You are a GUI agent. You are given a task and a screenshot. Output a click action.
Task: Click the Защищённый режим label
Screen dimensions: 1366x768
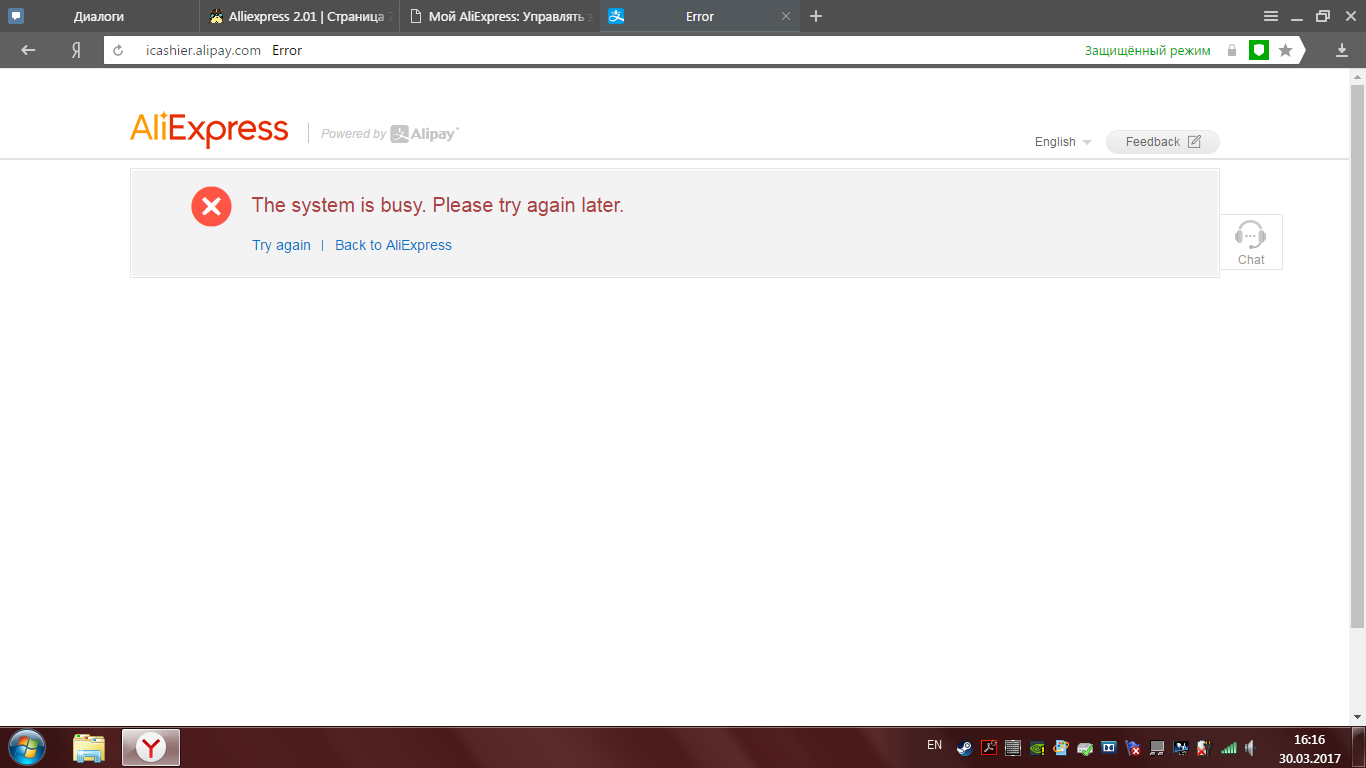coord(1147,50)
